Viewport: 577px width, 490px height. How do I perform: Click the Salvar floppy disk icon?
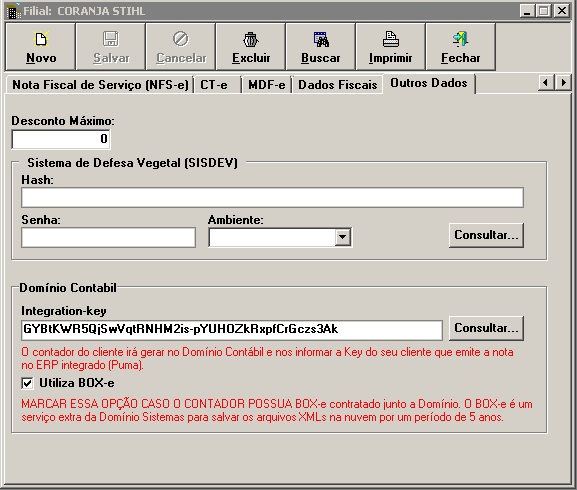111,39
